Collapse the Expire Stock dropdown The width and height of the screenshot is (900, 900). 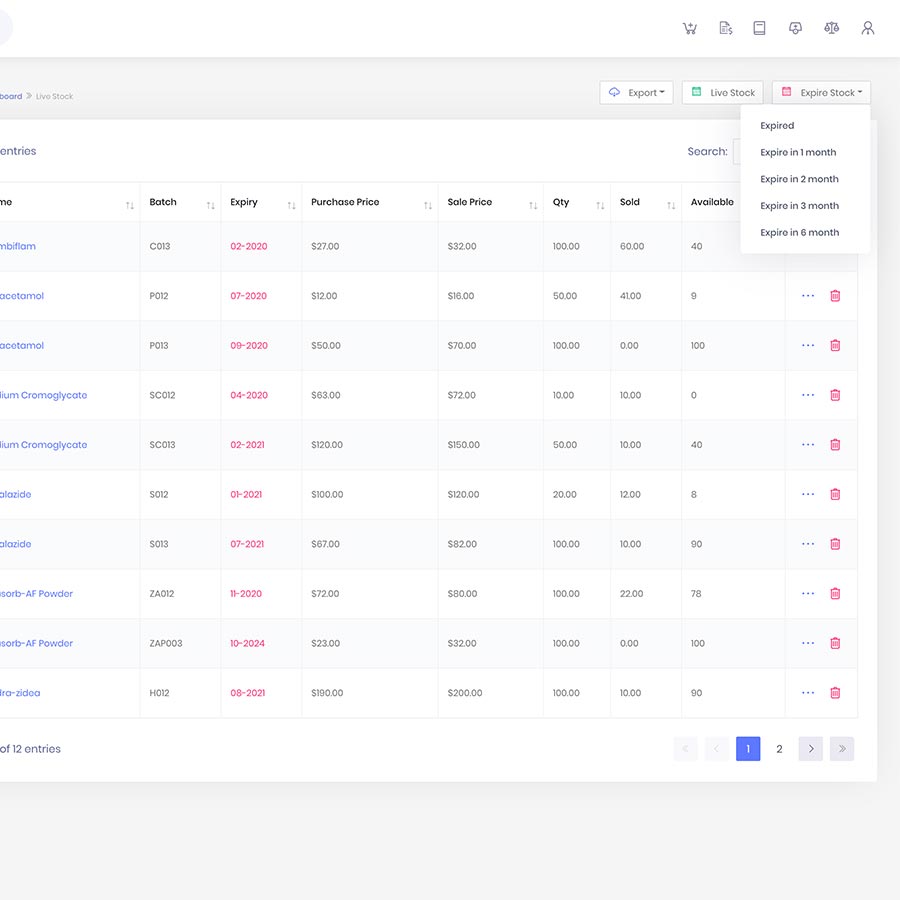[821, 93]
